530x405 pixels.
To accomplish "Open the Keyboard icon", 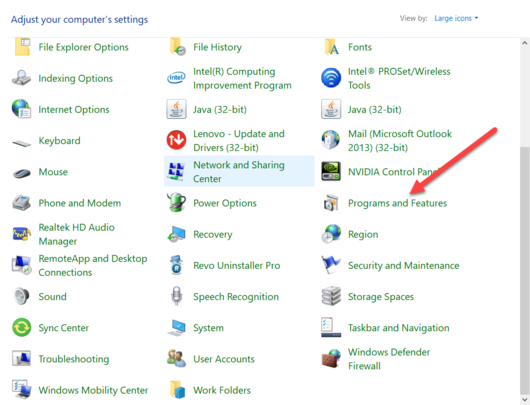I will coord(22,143).
